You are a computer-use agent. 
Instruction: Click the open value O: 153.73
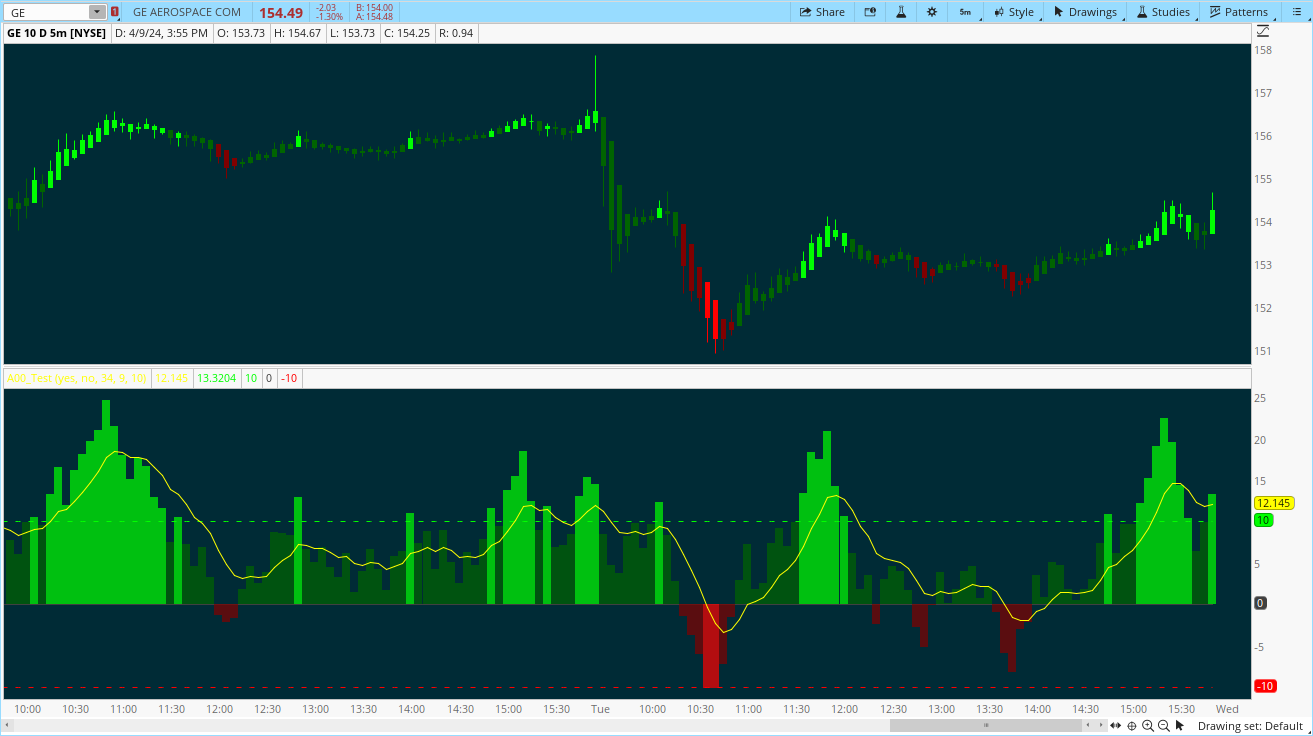point(241,32)
